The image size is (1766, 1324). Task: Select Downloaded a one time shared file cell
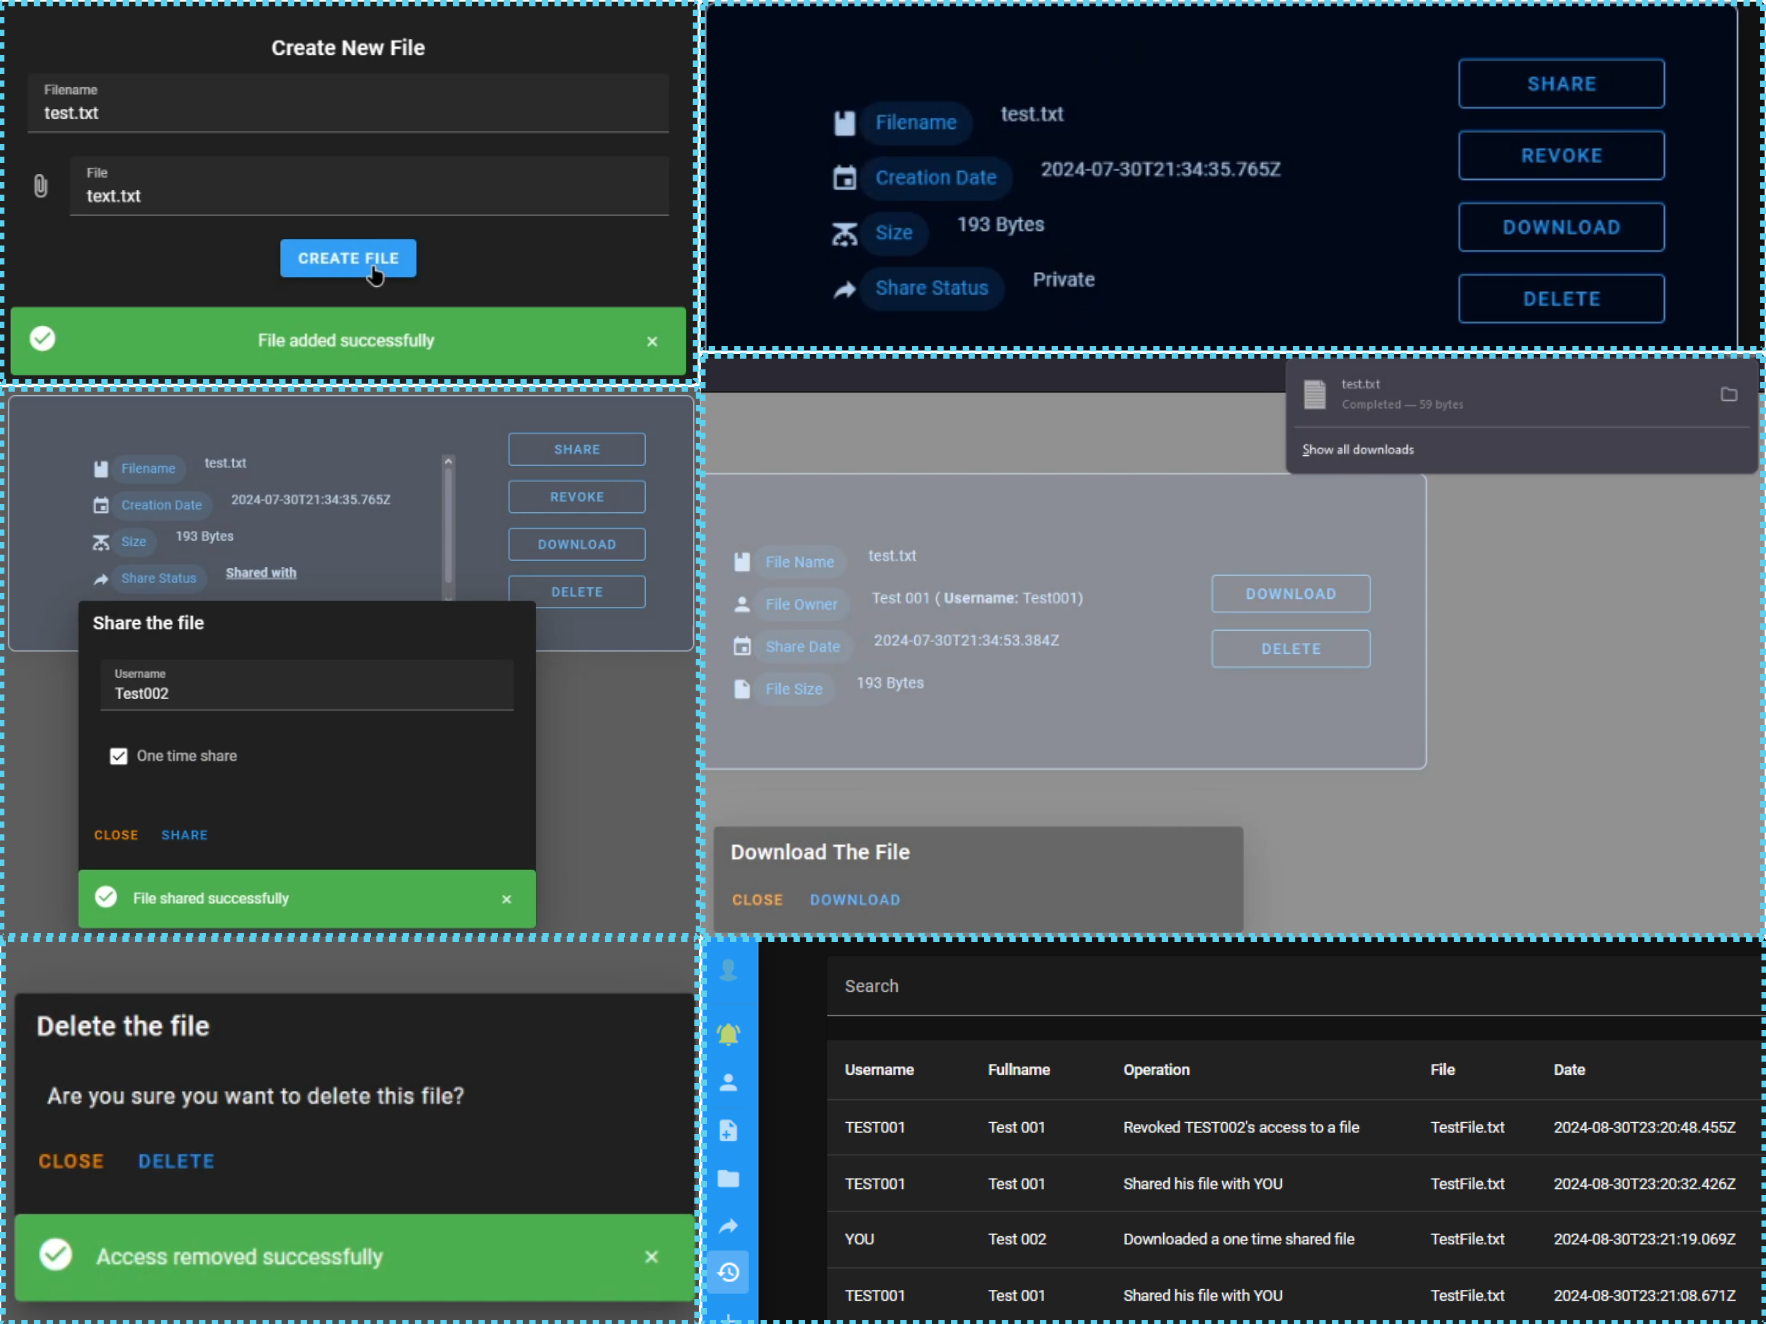click(1239, 1240)
